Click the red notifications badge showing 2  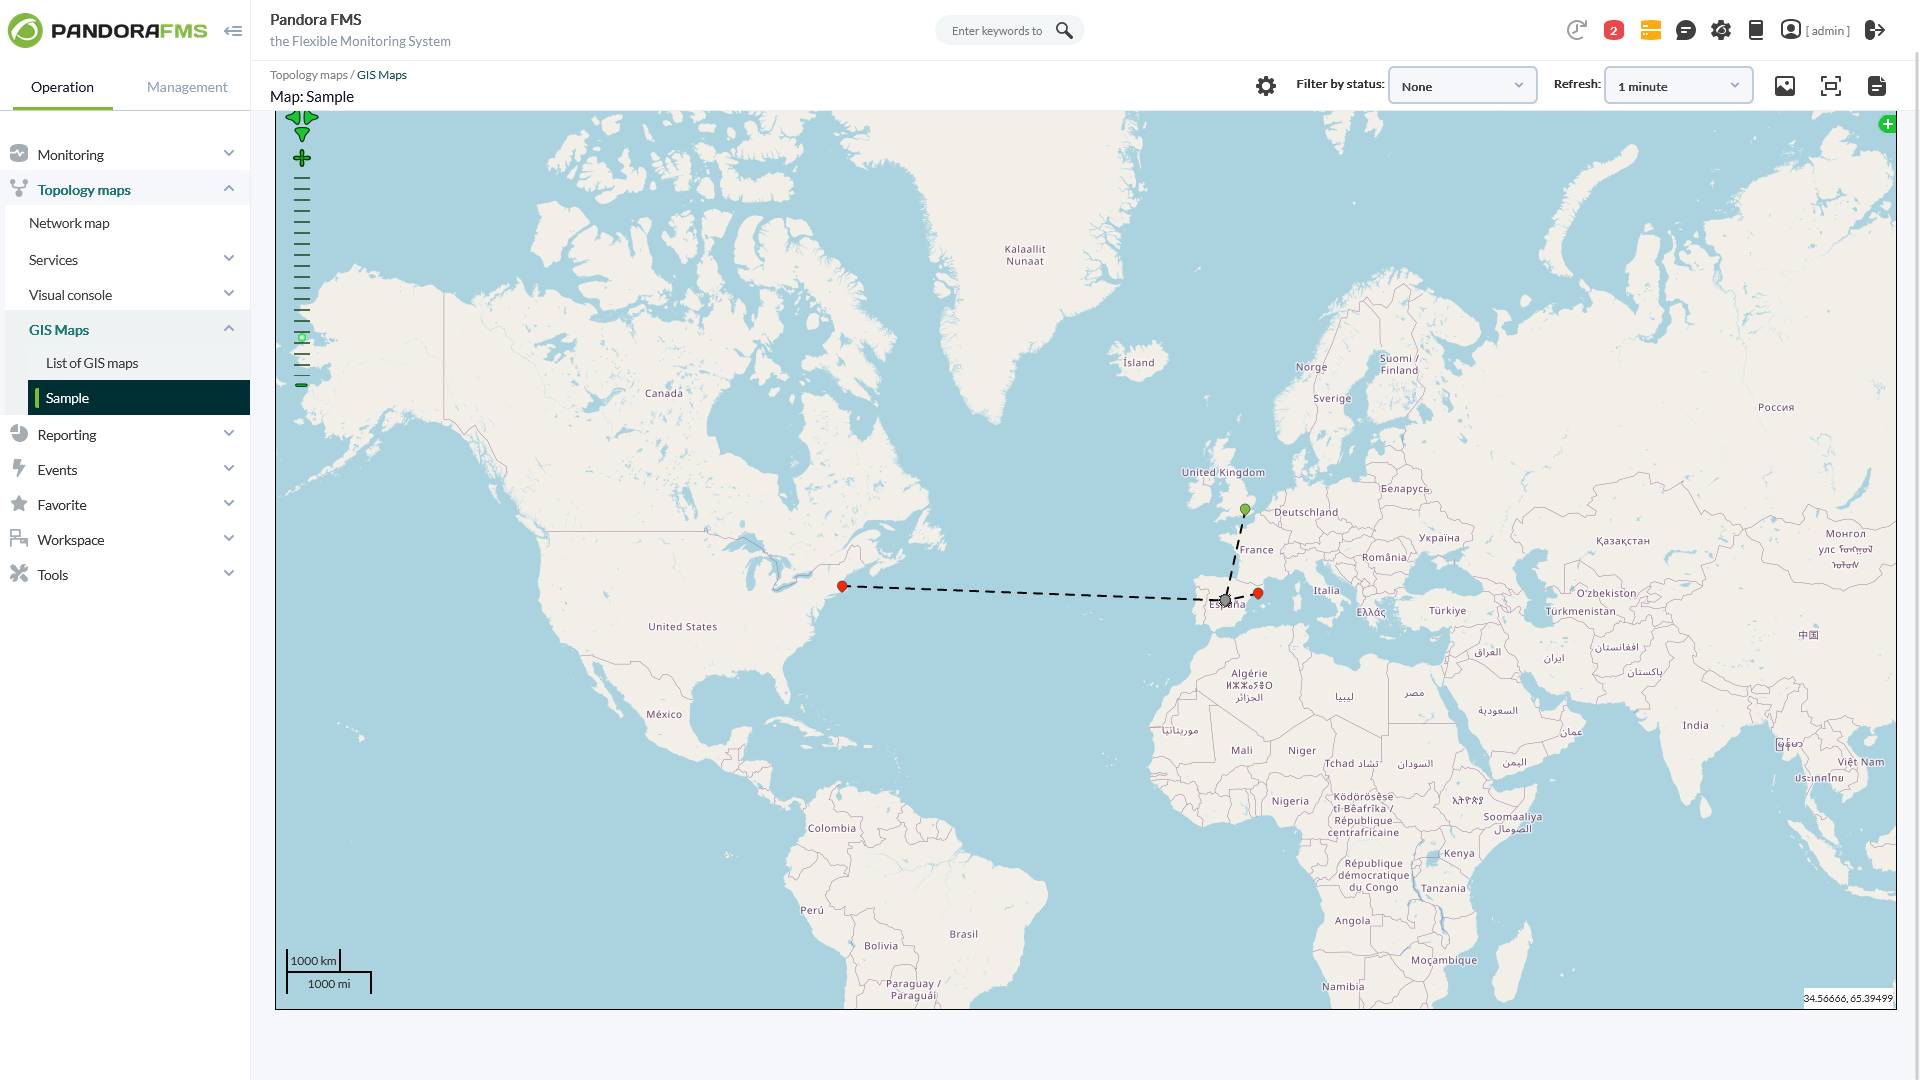(1613, 30)
